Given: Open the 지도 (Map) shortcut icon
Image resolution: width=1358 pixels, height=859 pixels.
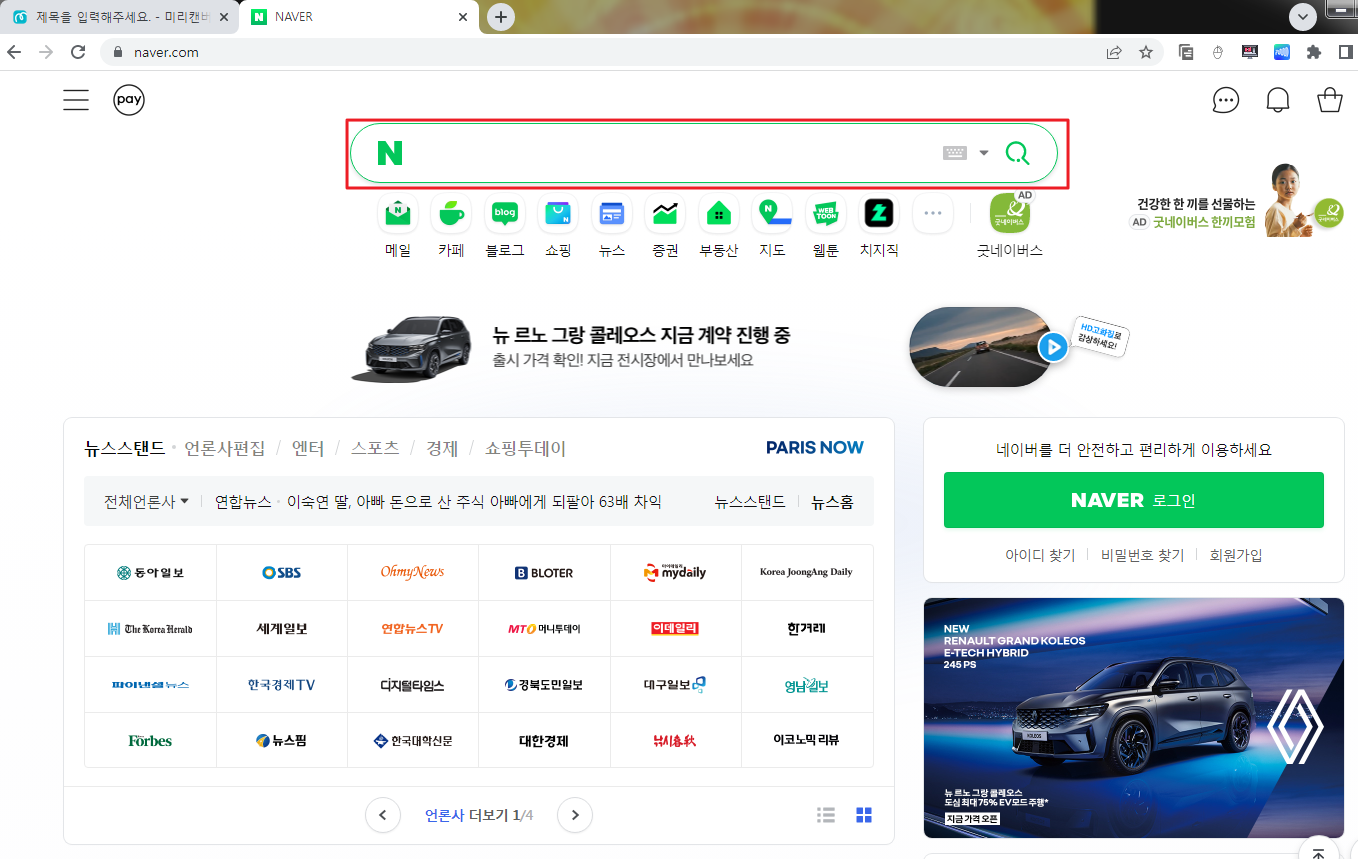Looking at the screenshot, I should (772, 213).
